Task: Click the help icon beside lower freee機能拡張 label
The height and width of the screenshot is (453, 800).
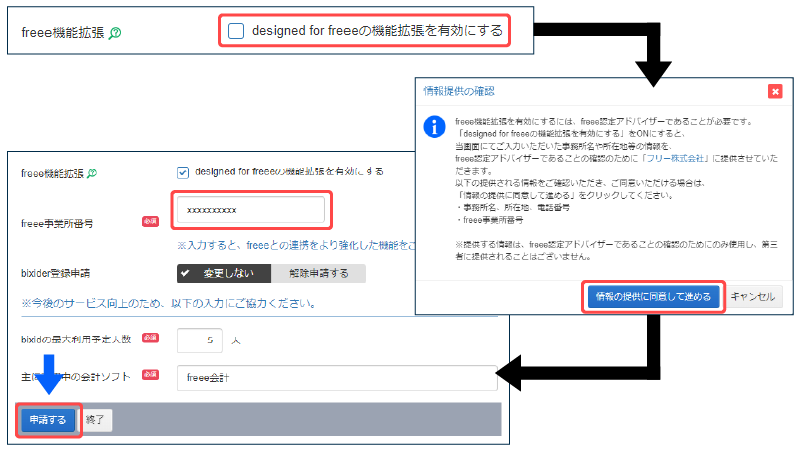Action: [x=92, y=173]
